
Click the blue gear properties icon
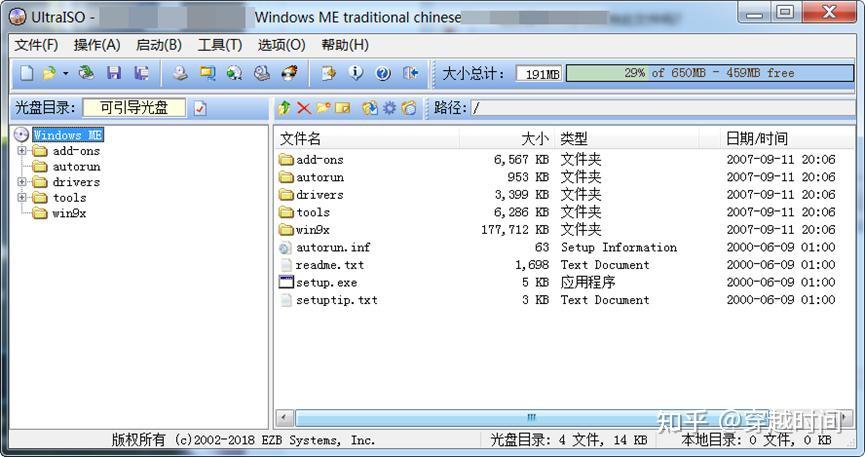point(389,108)
